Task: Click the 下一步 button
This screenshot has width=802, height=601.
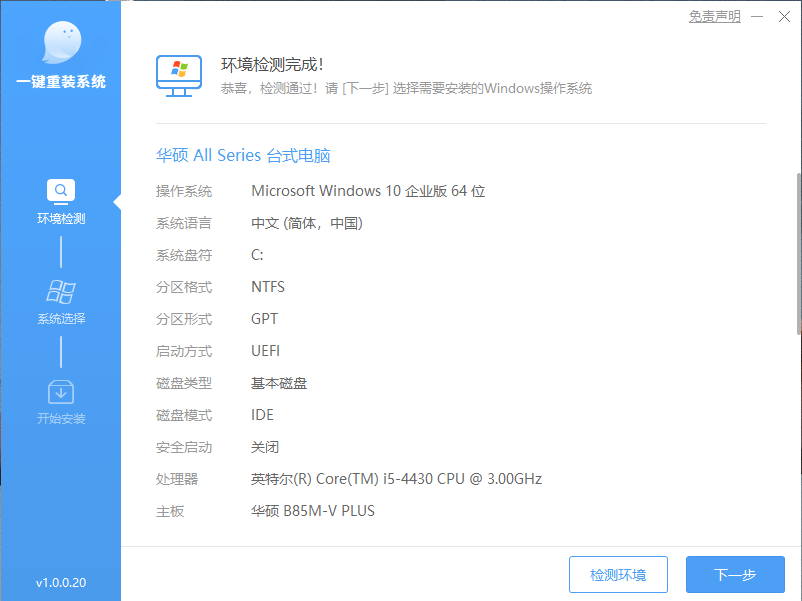Action: pyautogui.click(x=736, y=574)
